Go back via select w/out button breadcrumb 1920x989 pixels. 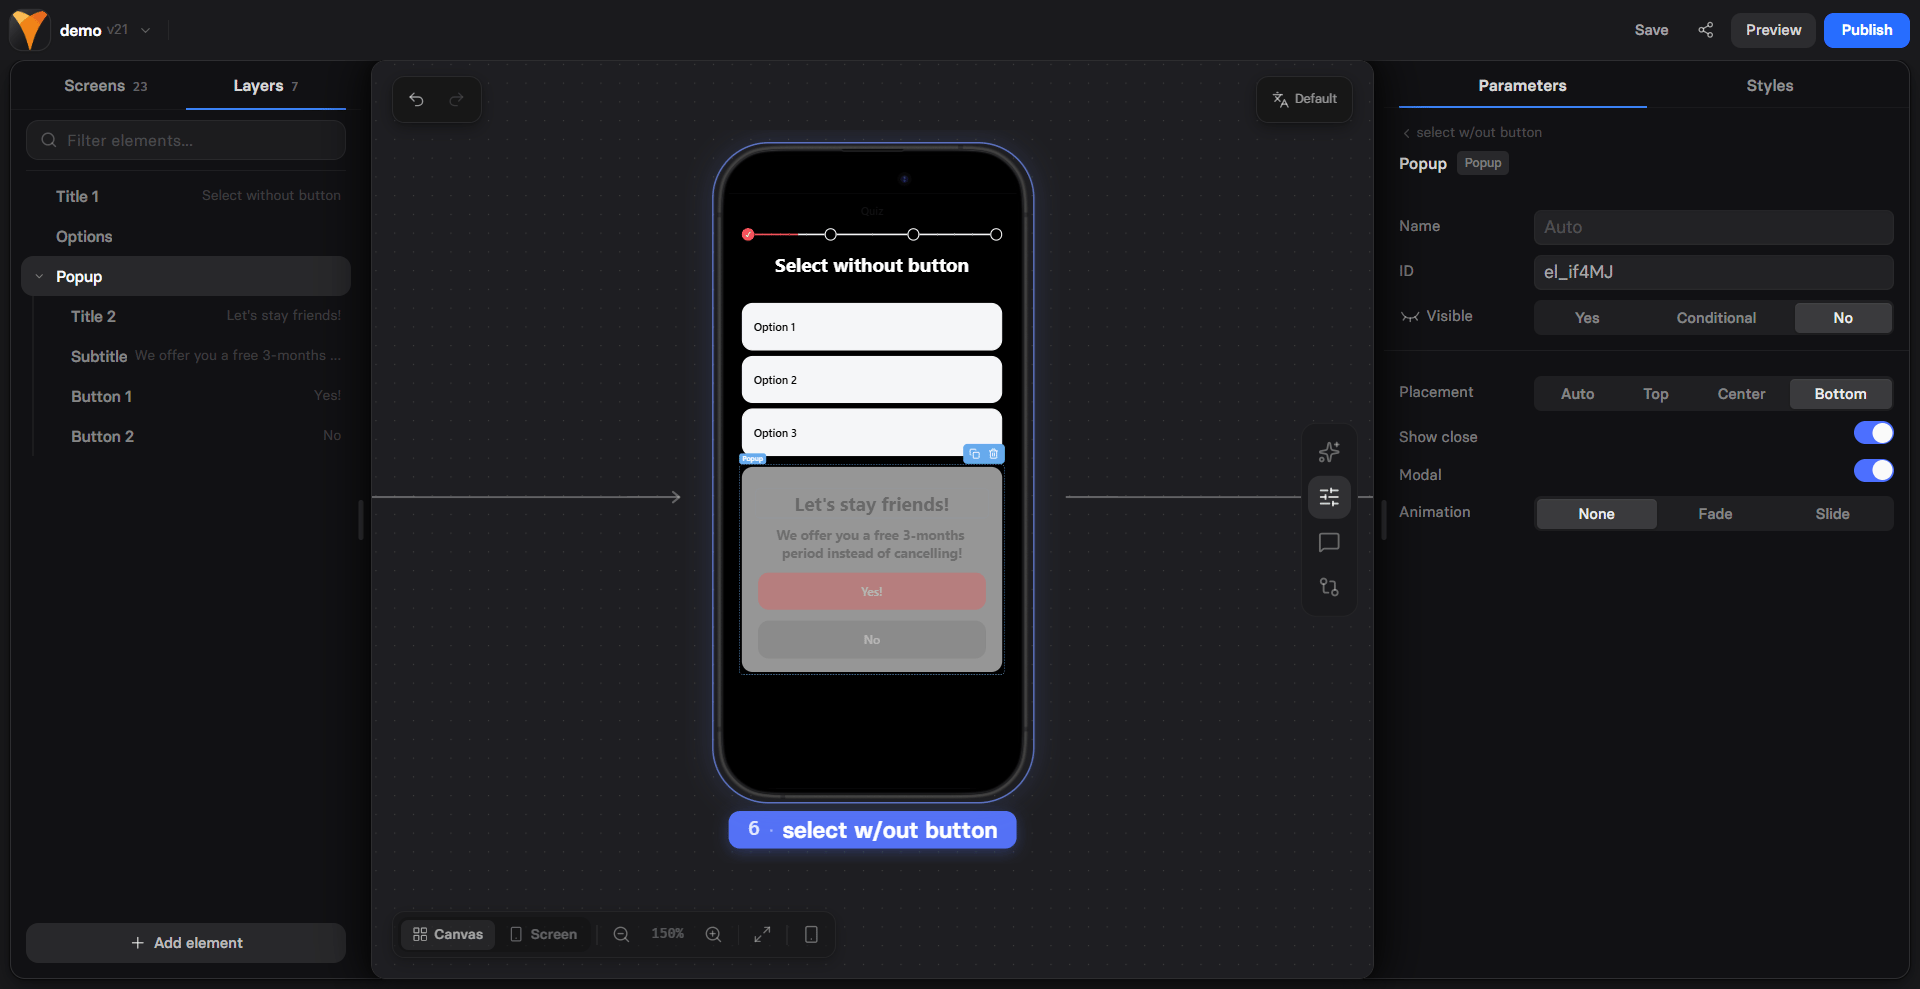(1472, 132)
